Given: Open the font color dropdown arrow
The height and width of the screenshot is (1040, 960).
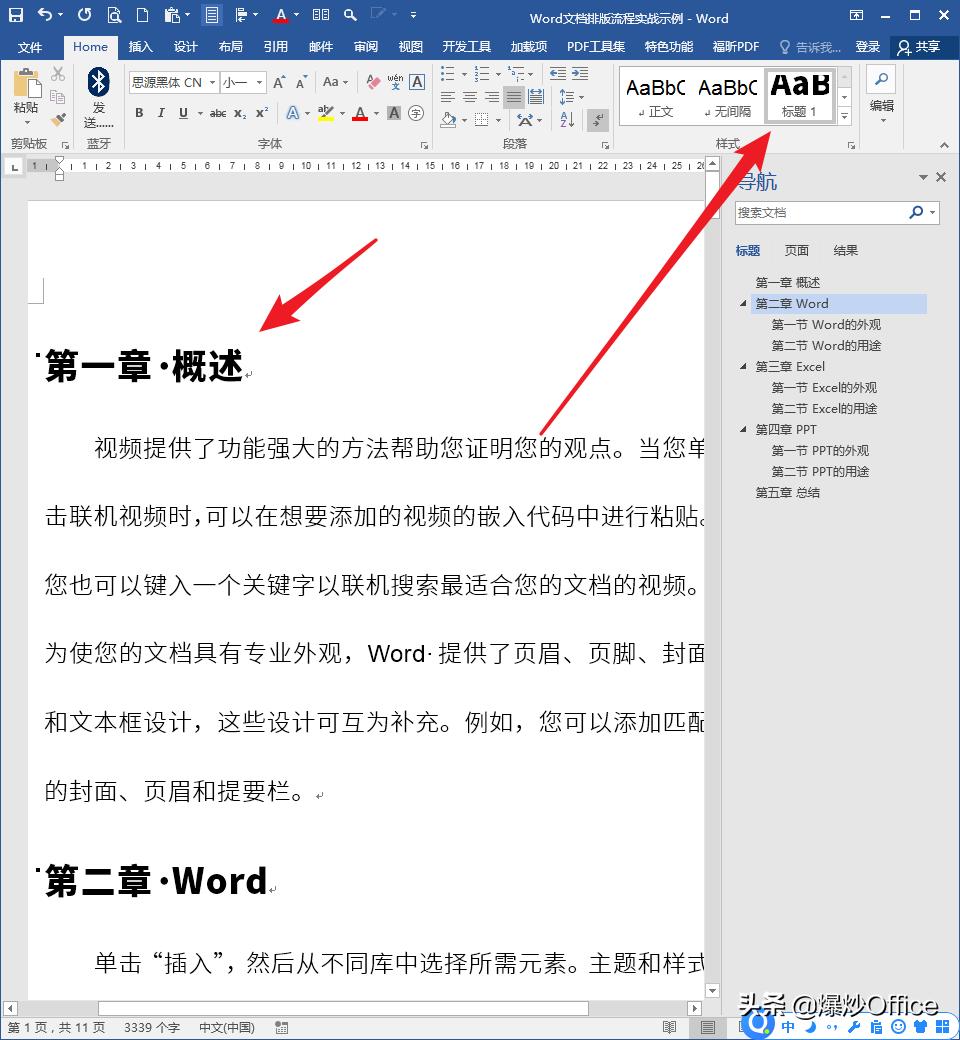Looking at the screenshot, I should click(x=376, y=113).
